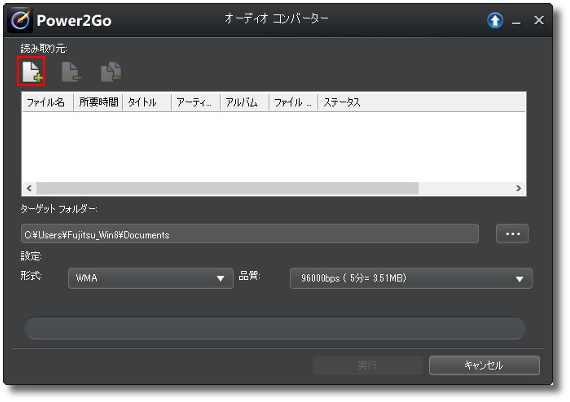
Task: Click the キャンセル button
Action: 484,365
